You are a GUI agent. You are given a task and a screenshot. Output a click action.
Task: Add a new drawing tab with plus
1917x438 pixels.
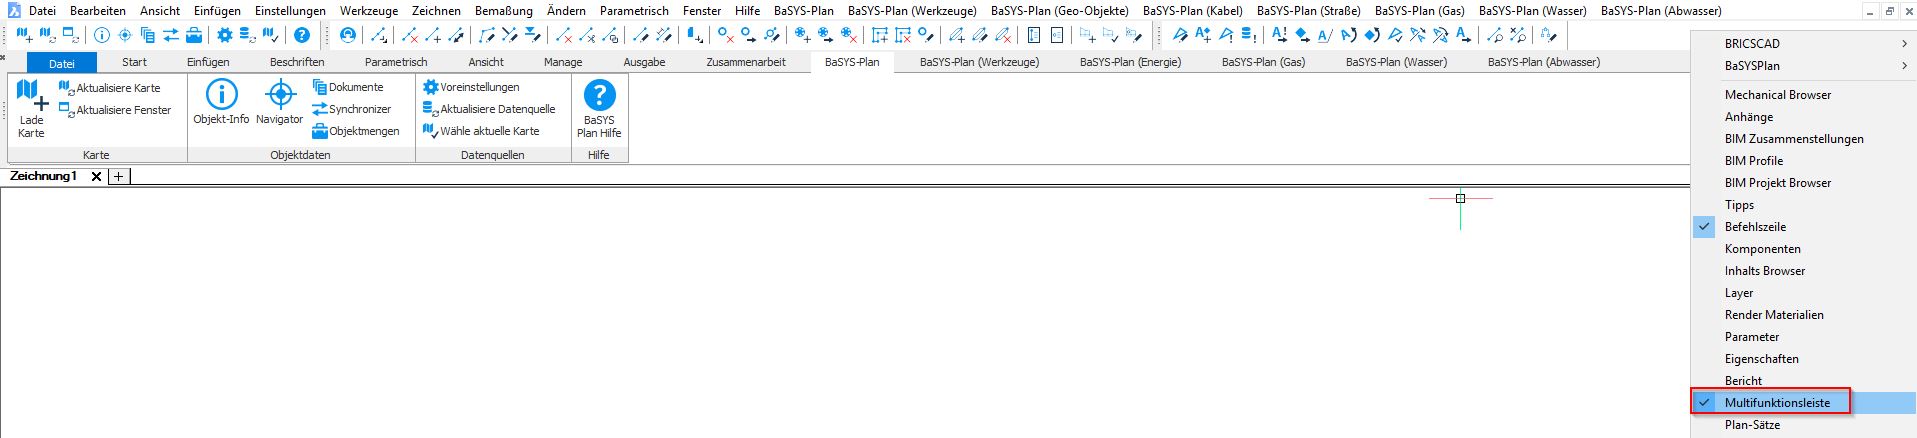coord(118,177)
